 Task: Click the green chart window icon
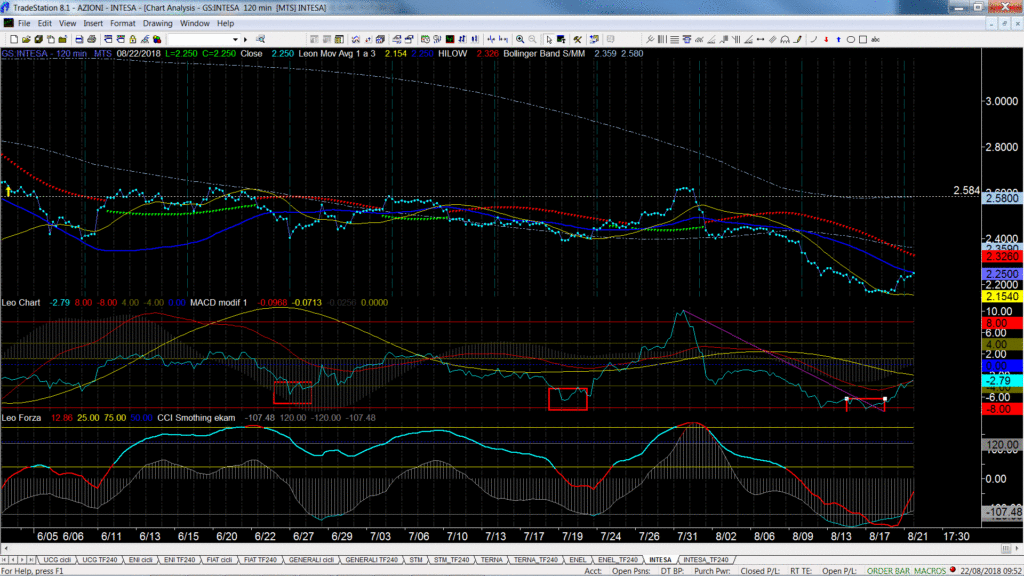[x=450, y=40]
